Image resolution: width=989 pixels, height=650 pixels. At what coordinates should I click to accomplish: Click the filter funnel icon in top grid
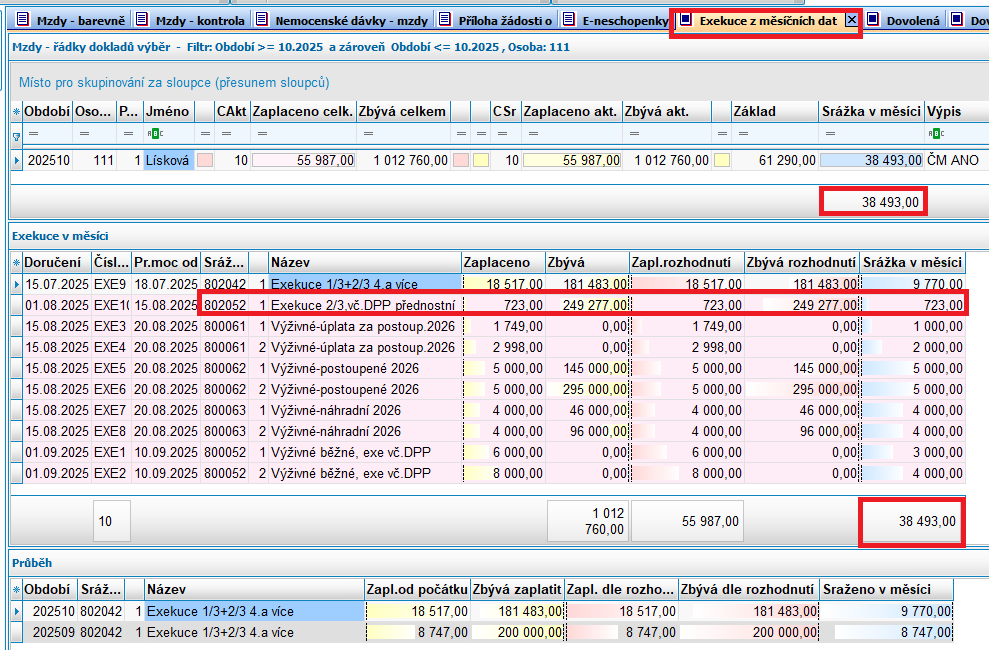point(15,134)
